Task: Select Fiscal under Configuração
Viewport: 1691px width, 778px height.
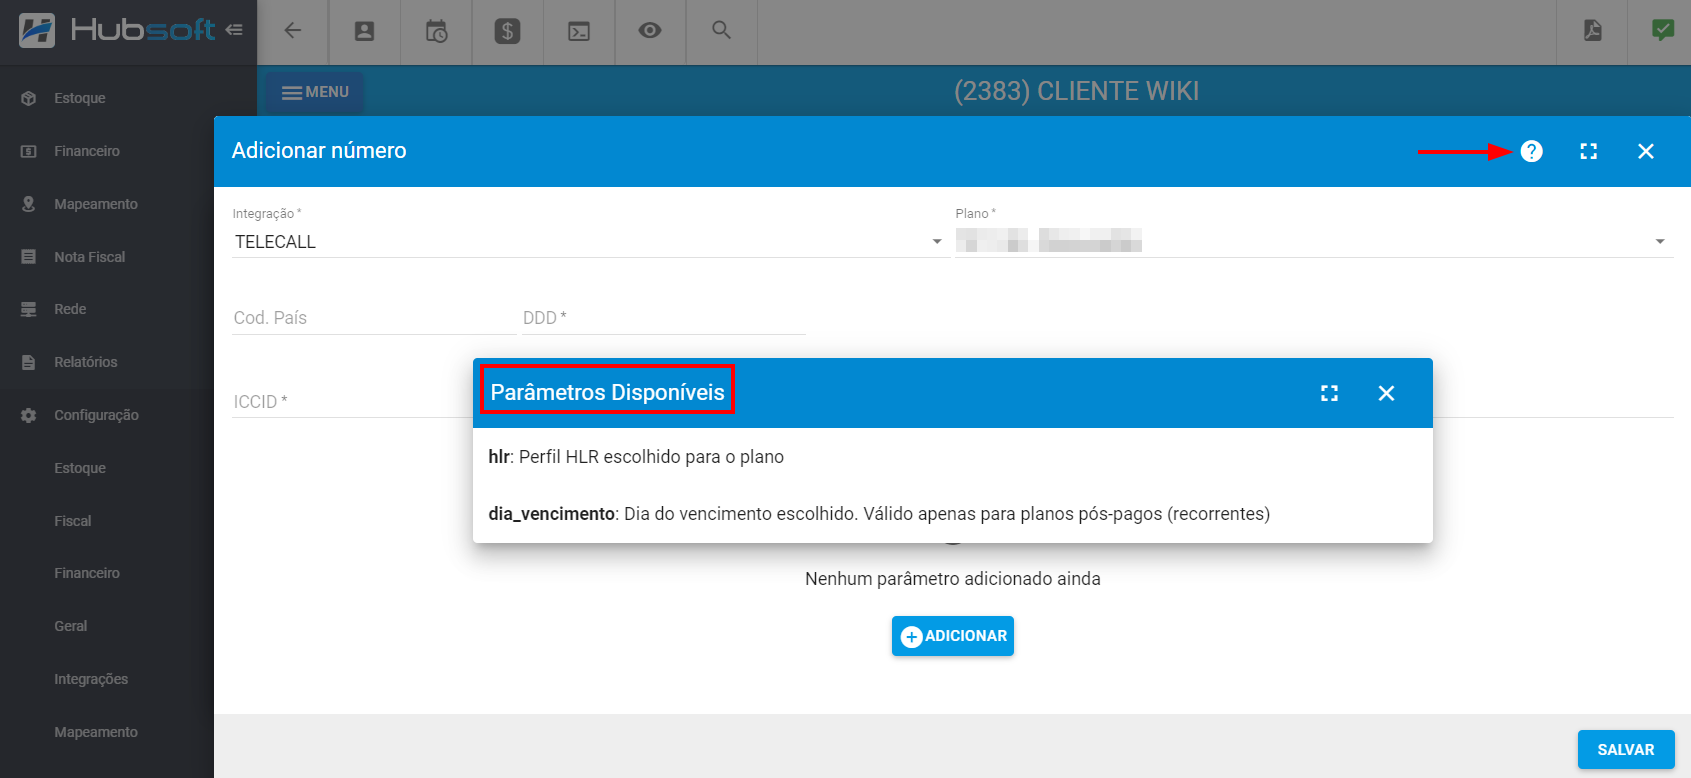Action: (x=107, y=521)
